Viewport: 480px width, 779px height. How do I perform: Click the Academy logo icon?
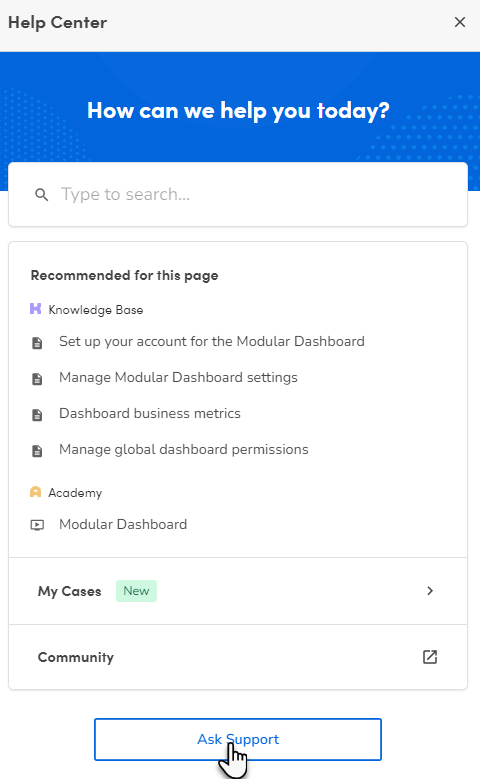35,492
